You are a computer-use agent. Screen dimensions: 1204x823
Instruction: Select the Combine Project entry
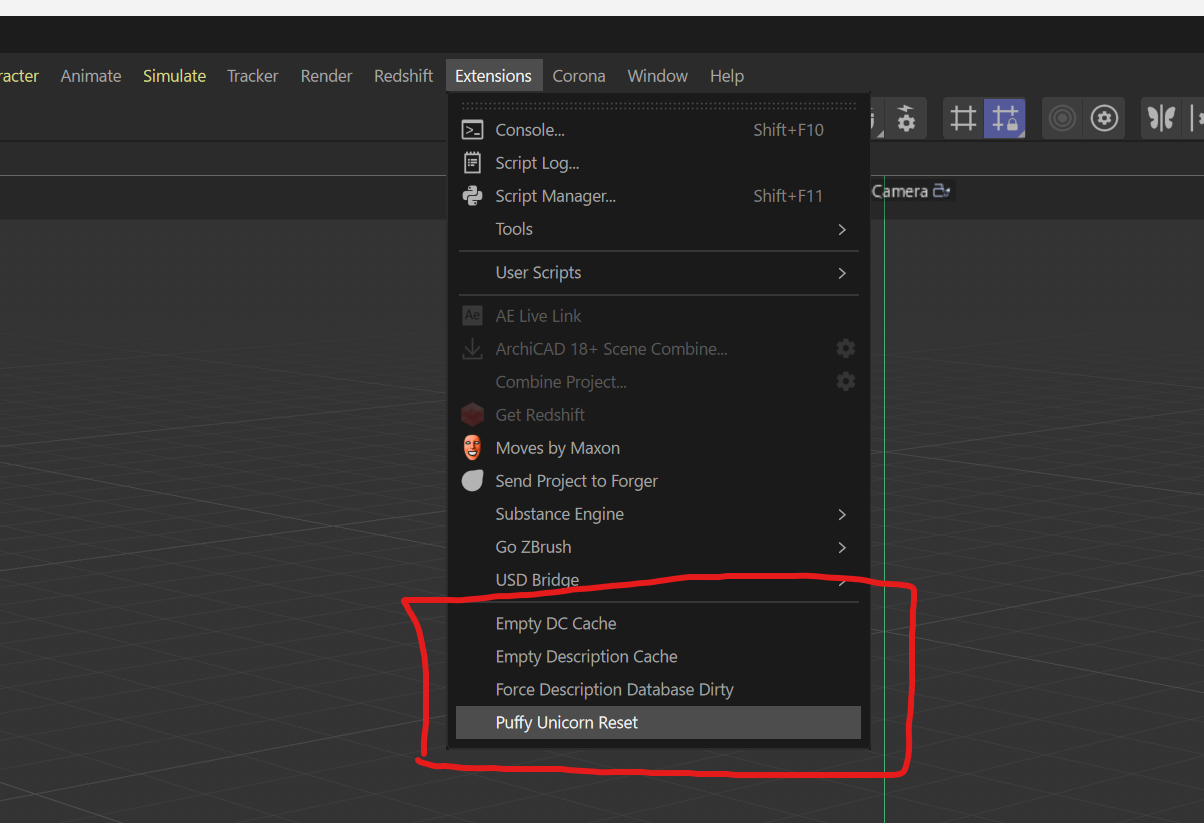point(658,382)
